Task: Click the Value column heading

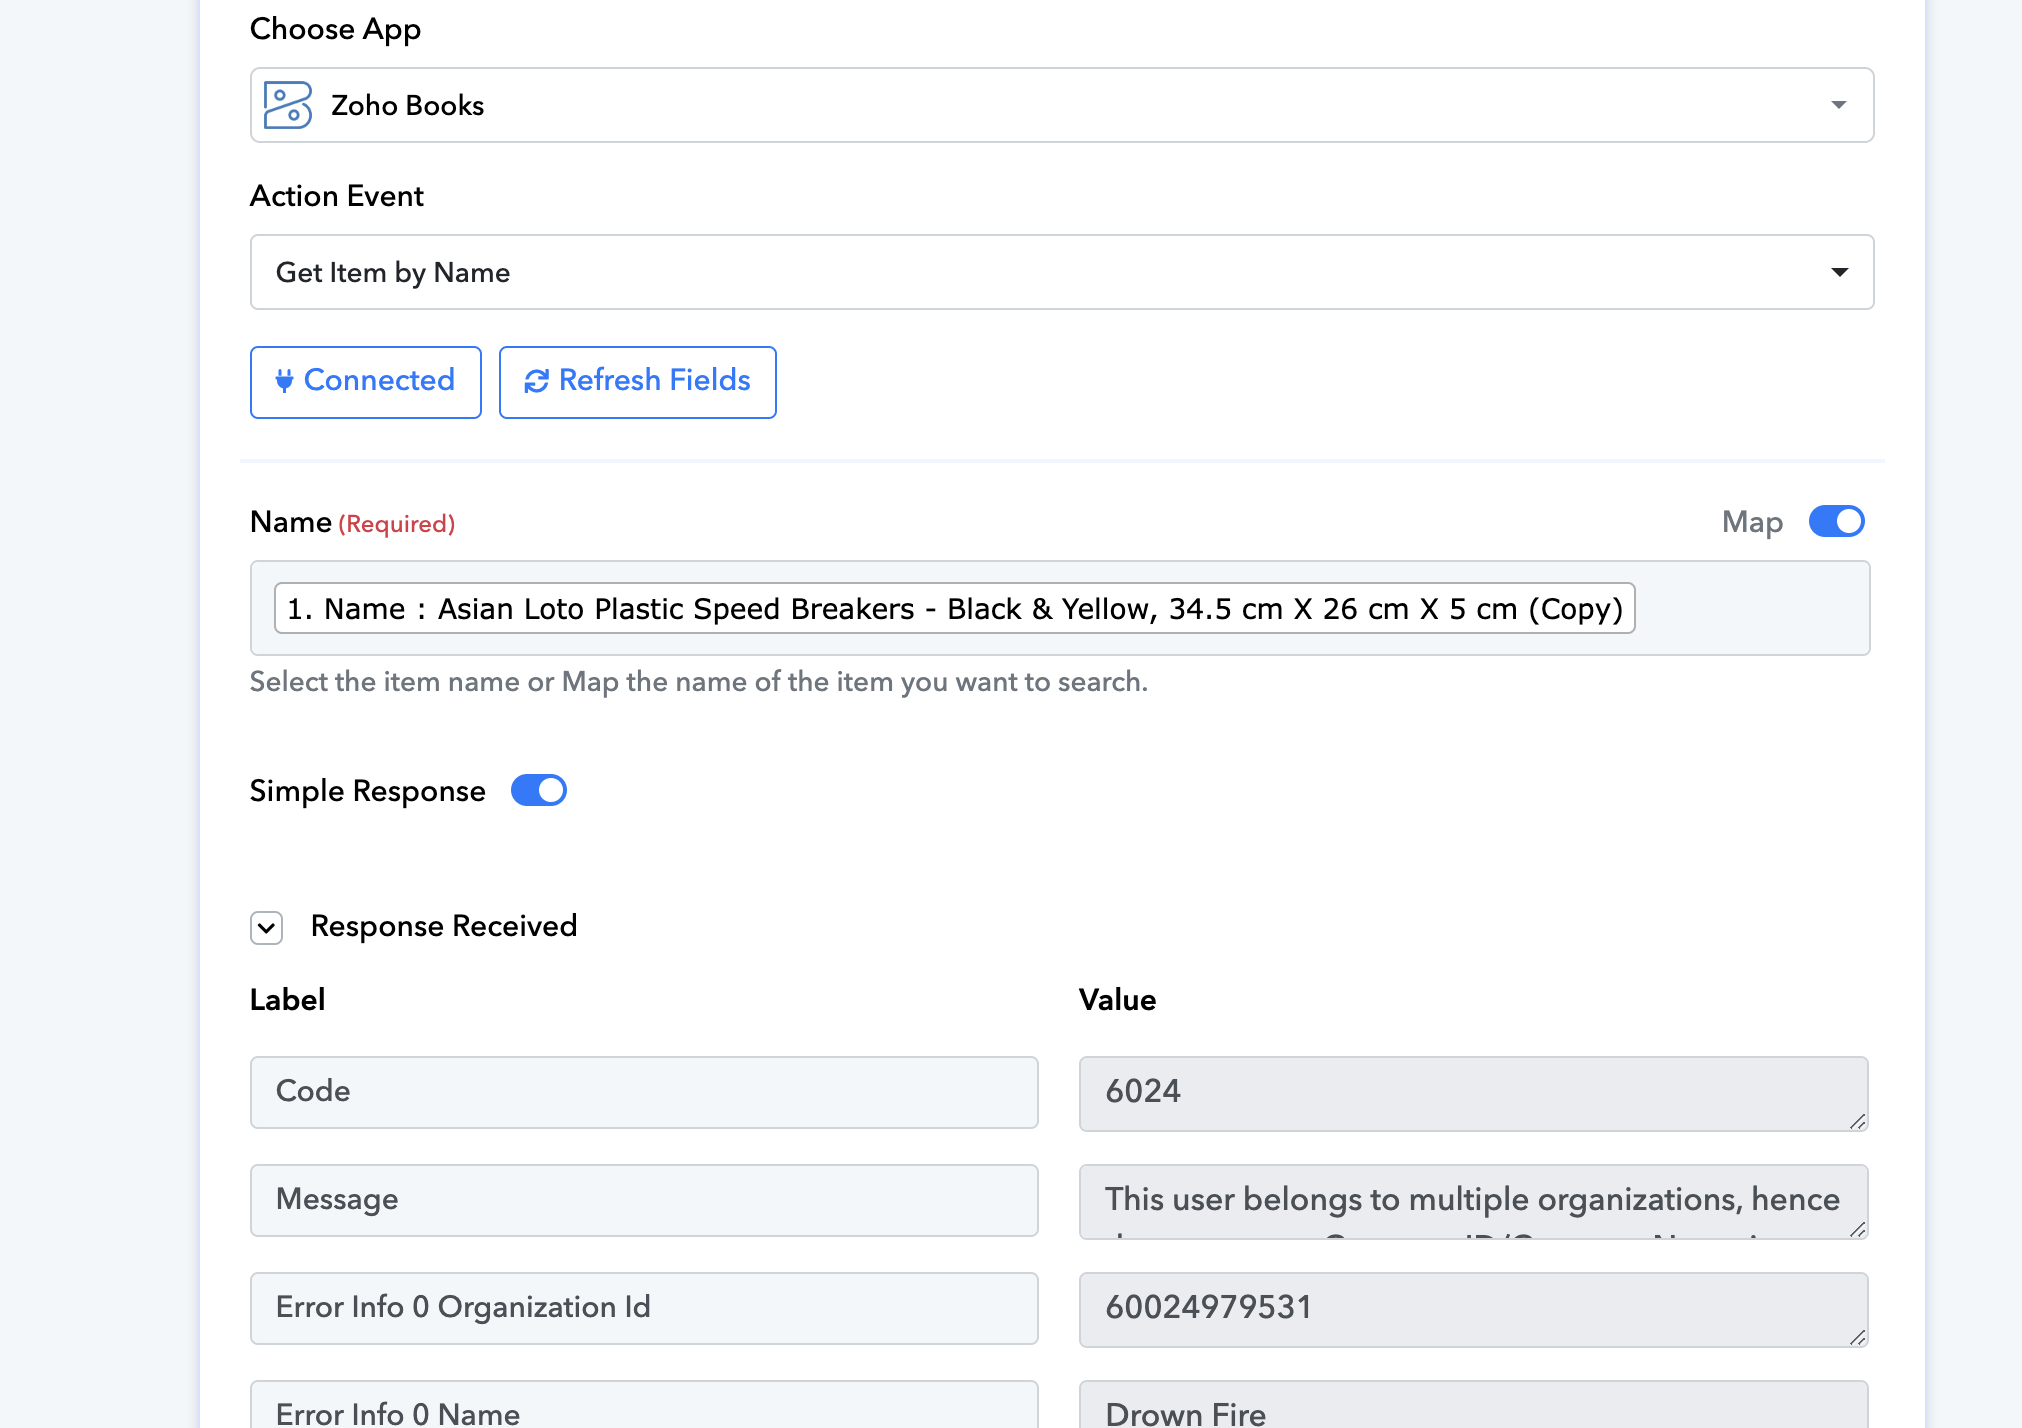Action: click(1117, 1000)
